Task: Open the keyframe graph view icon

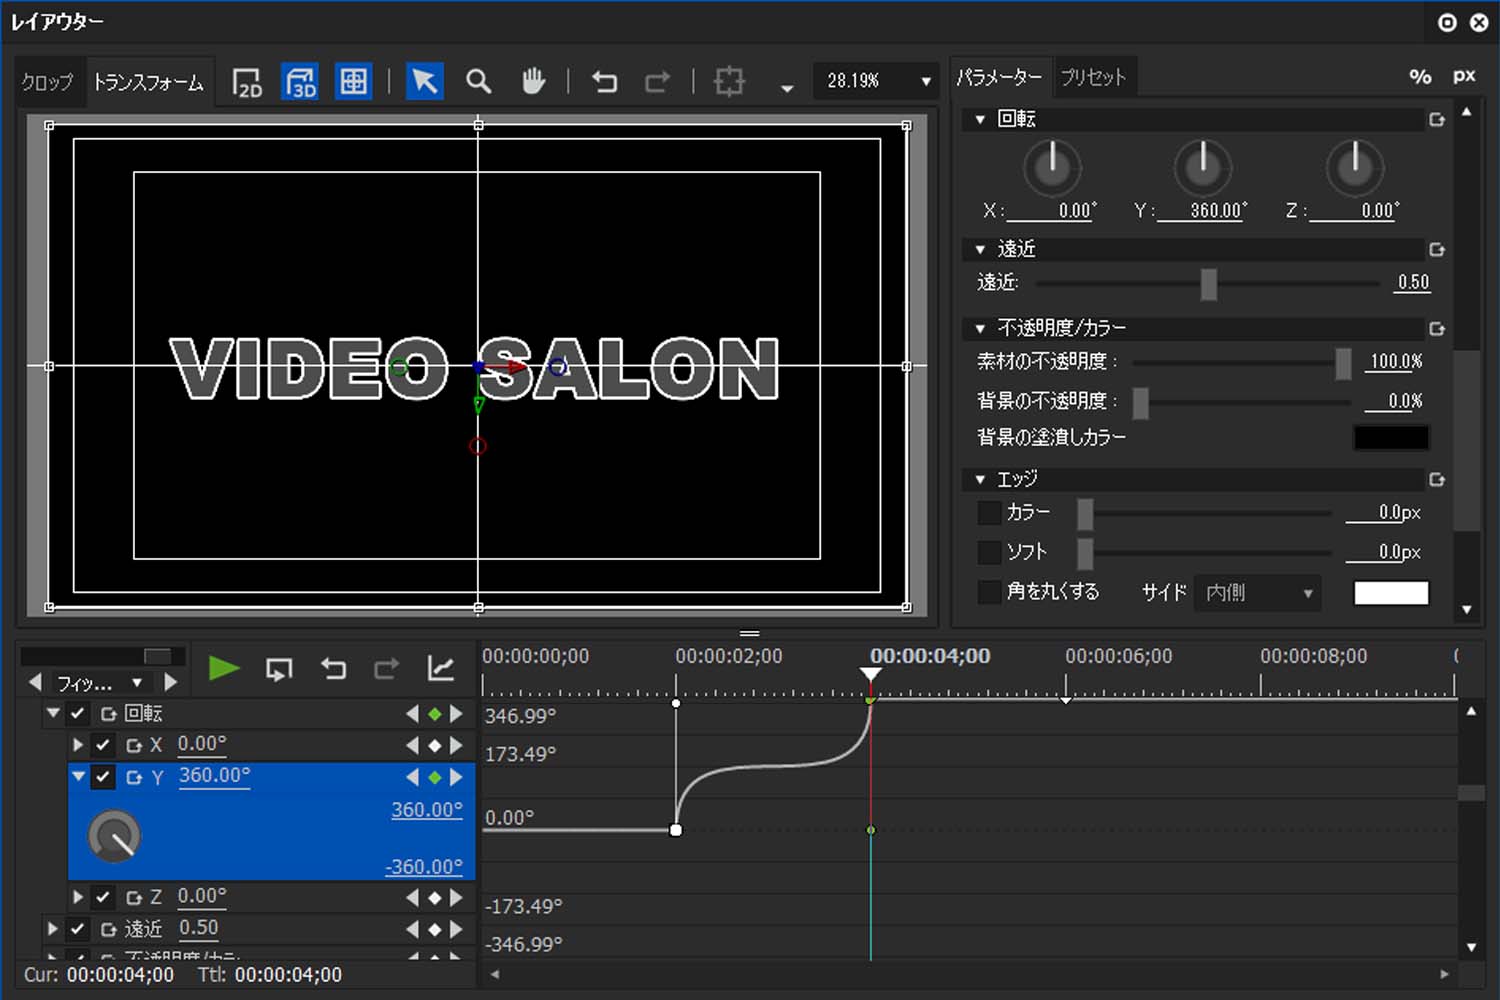Action: click(x=440, y=669)
